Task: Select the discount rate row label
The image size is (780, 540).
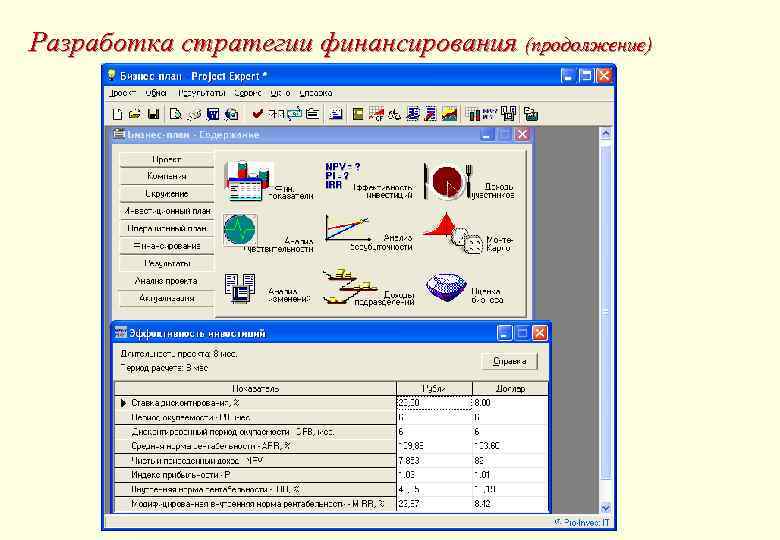Action: (185, 403)
